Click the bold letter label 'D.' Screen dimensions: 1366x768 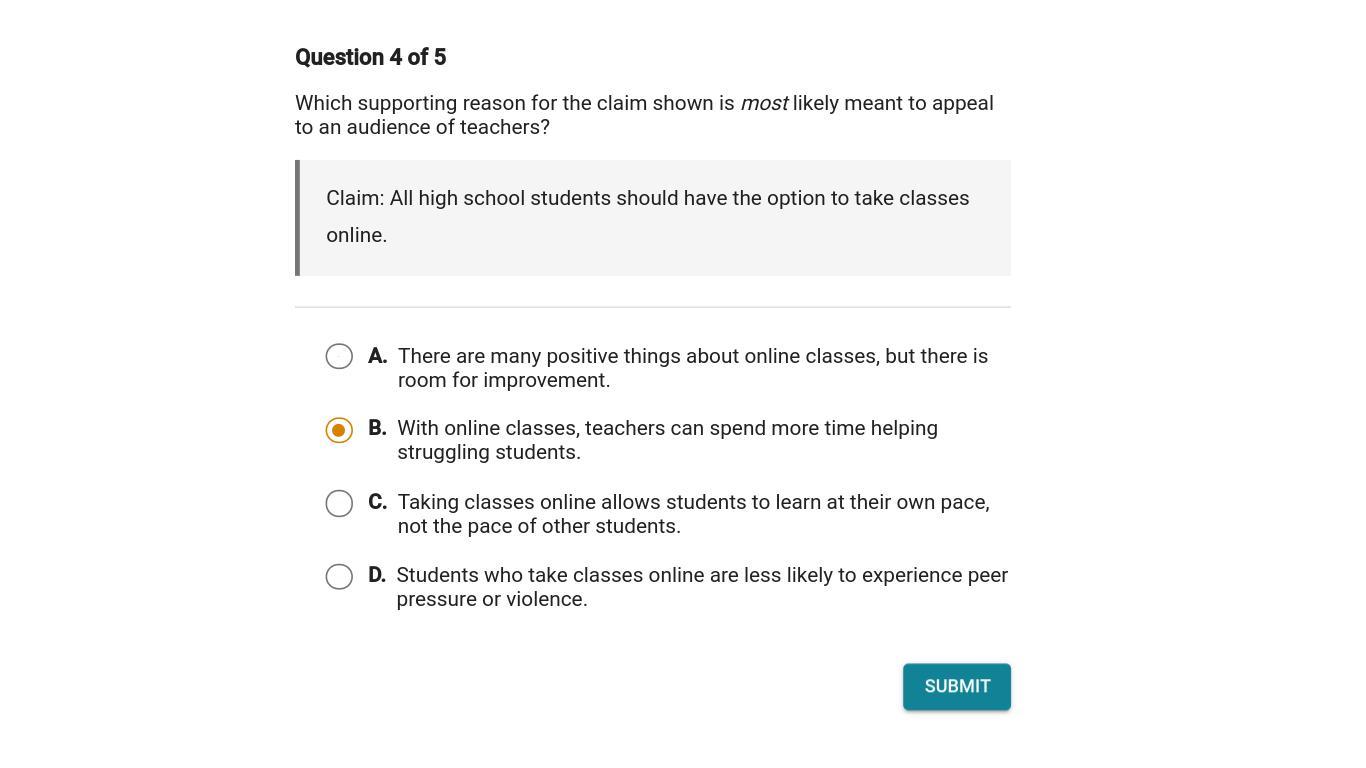coord(377,575)
